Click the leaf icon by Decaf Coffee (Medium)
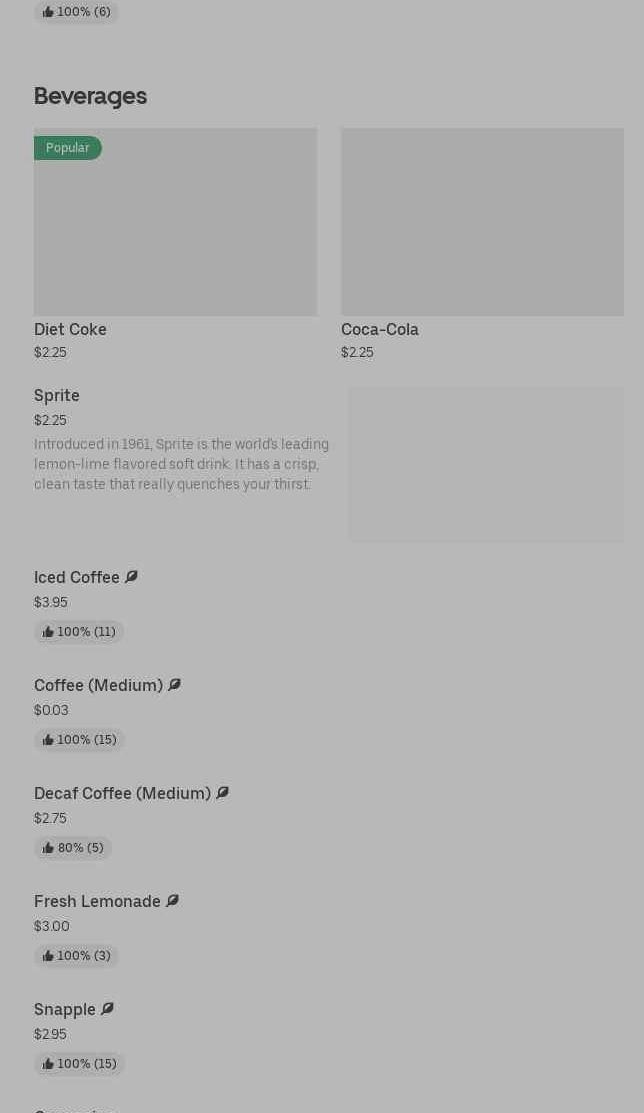Image resolution: width=644 pixels, height=1113 pixels. point(222,793)
